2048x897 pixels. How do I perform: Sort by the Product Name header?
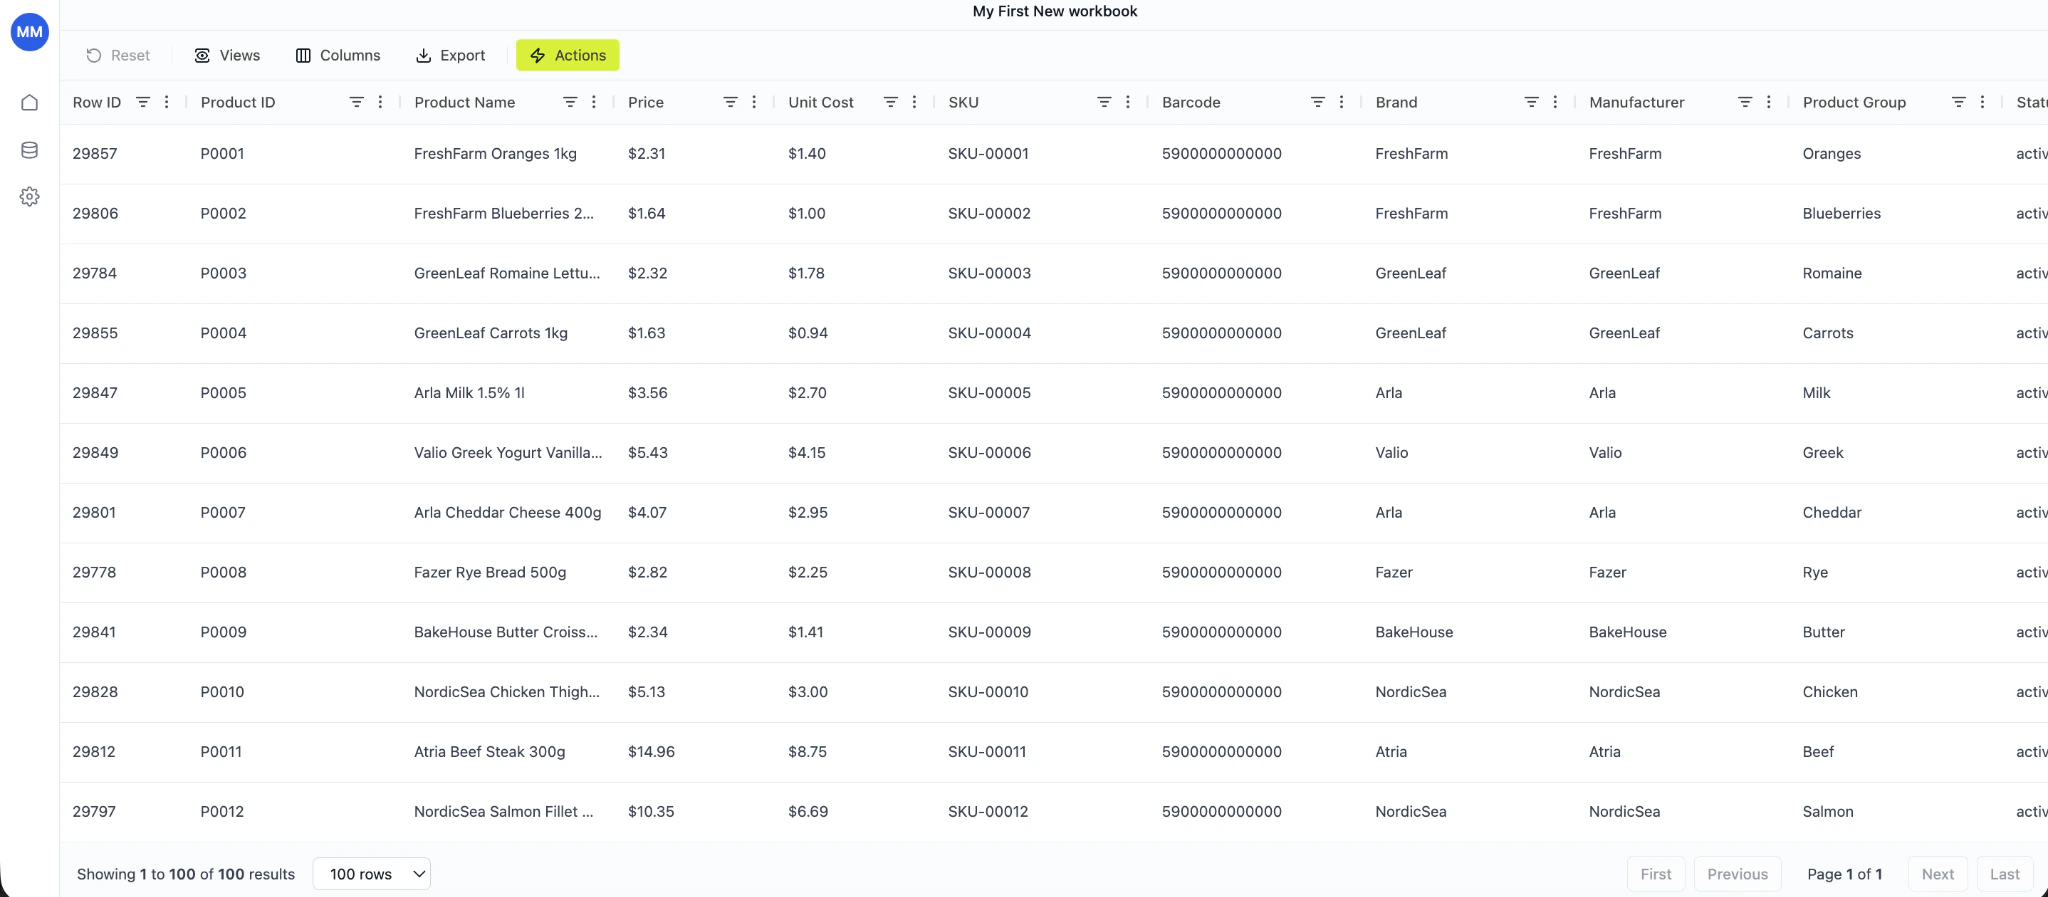point(465,102)
